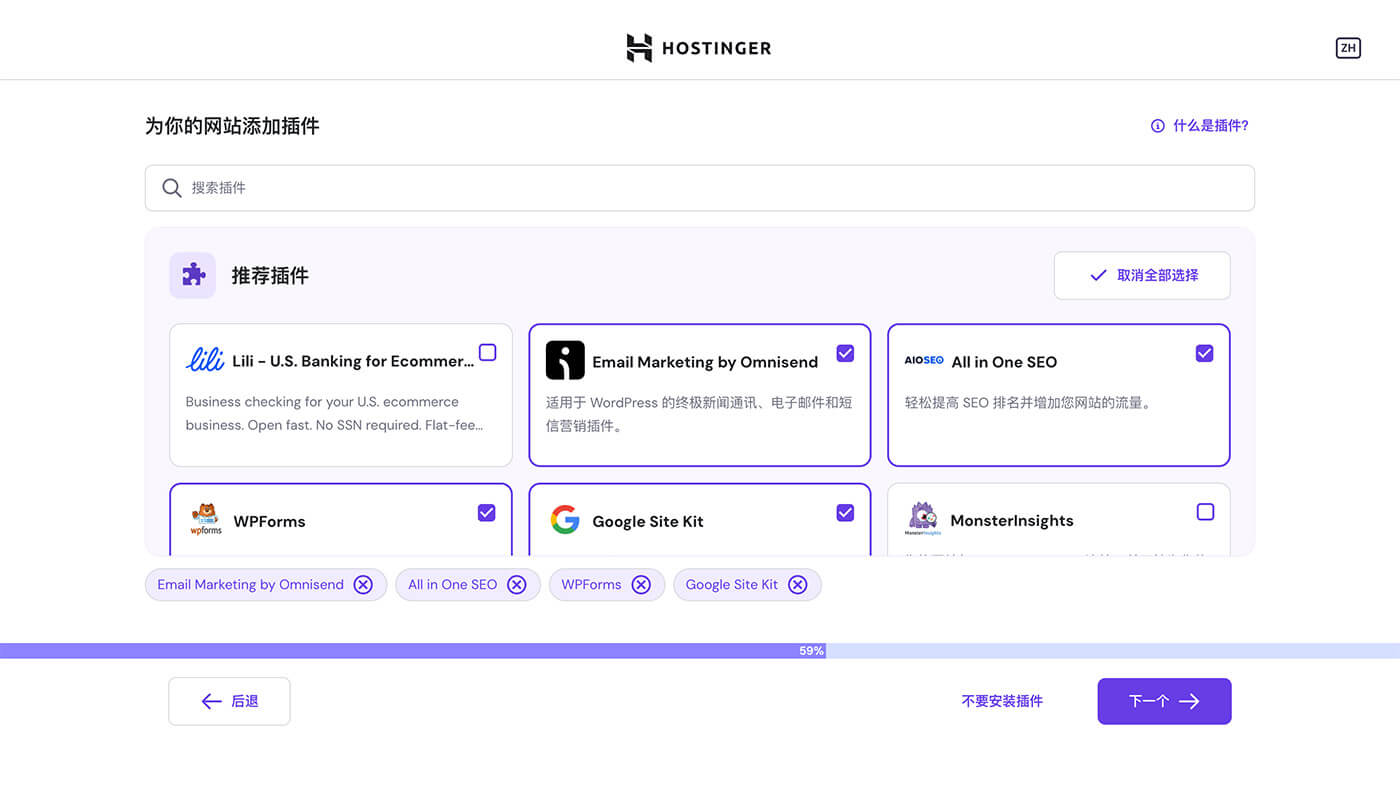The height and width of the screenshot is (800, 1400).
Task: Click the Lili banking plugin logo
Action: tap(205, 360)
